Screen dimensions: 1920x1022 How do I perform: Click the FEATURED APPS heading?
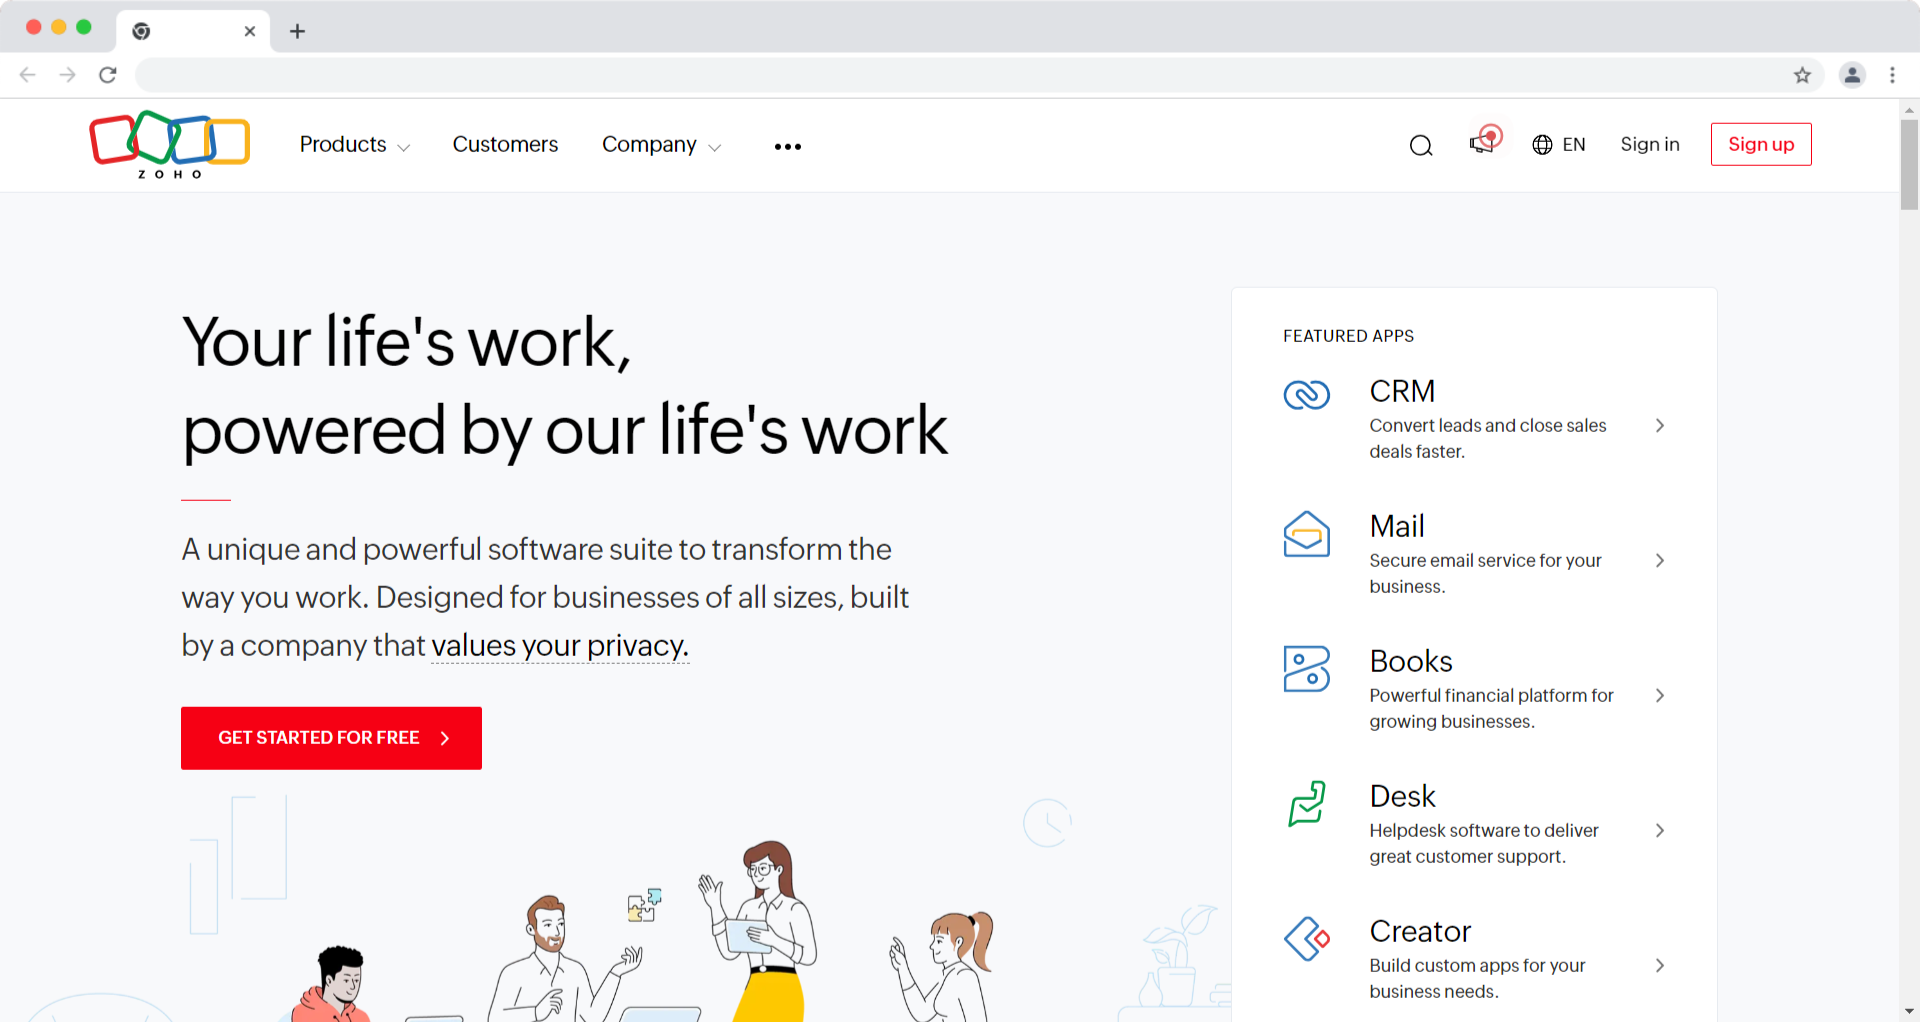point(1348,336)
